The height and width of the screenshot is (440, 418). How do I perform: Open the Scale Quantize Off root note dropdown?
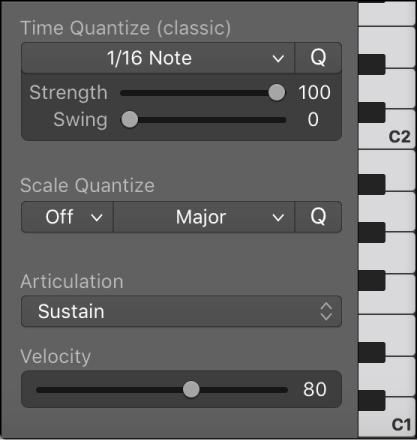(x=67, y=217)
